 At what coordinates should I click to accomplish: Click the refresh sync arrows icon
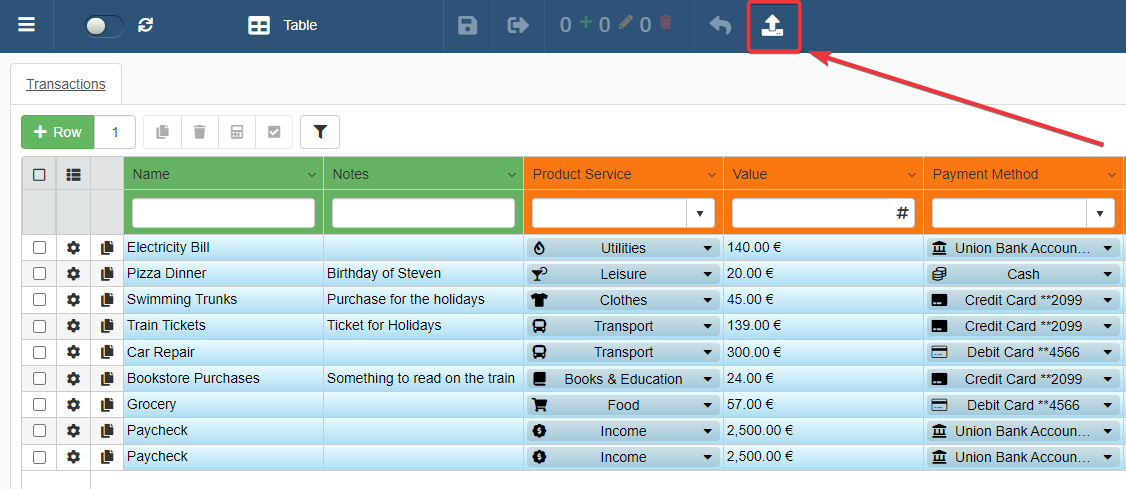146,26
